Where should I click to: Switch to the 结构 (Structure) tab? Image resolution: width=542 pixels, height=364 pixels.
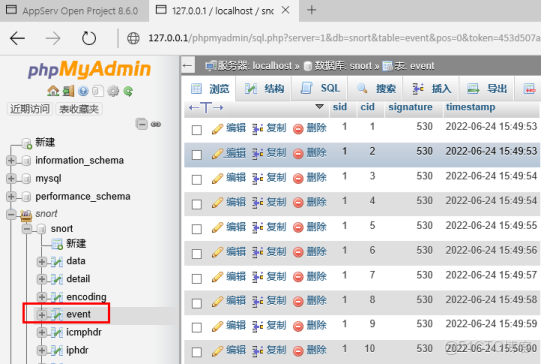pyautogui.click(x=264, y=89)
